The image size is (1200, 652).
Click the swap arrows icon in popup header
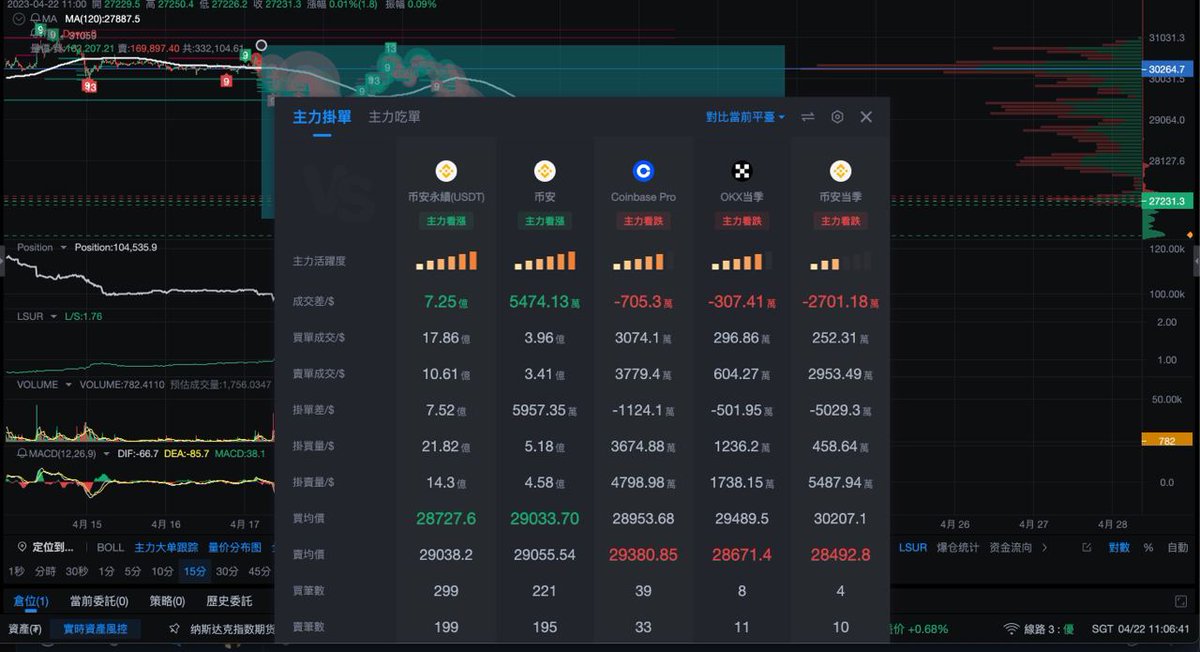coord(808,117)
